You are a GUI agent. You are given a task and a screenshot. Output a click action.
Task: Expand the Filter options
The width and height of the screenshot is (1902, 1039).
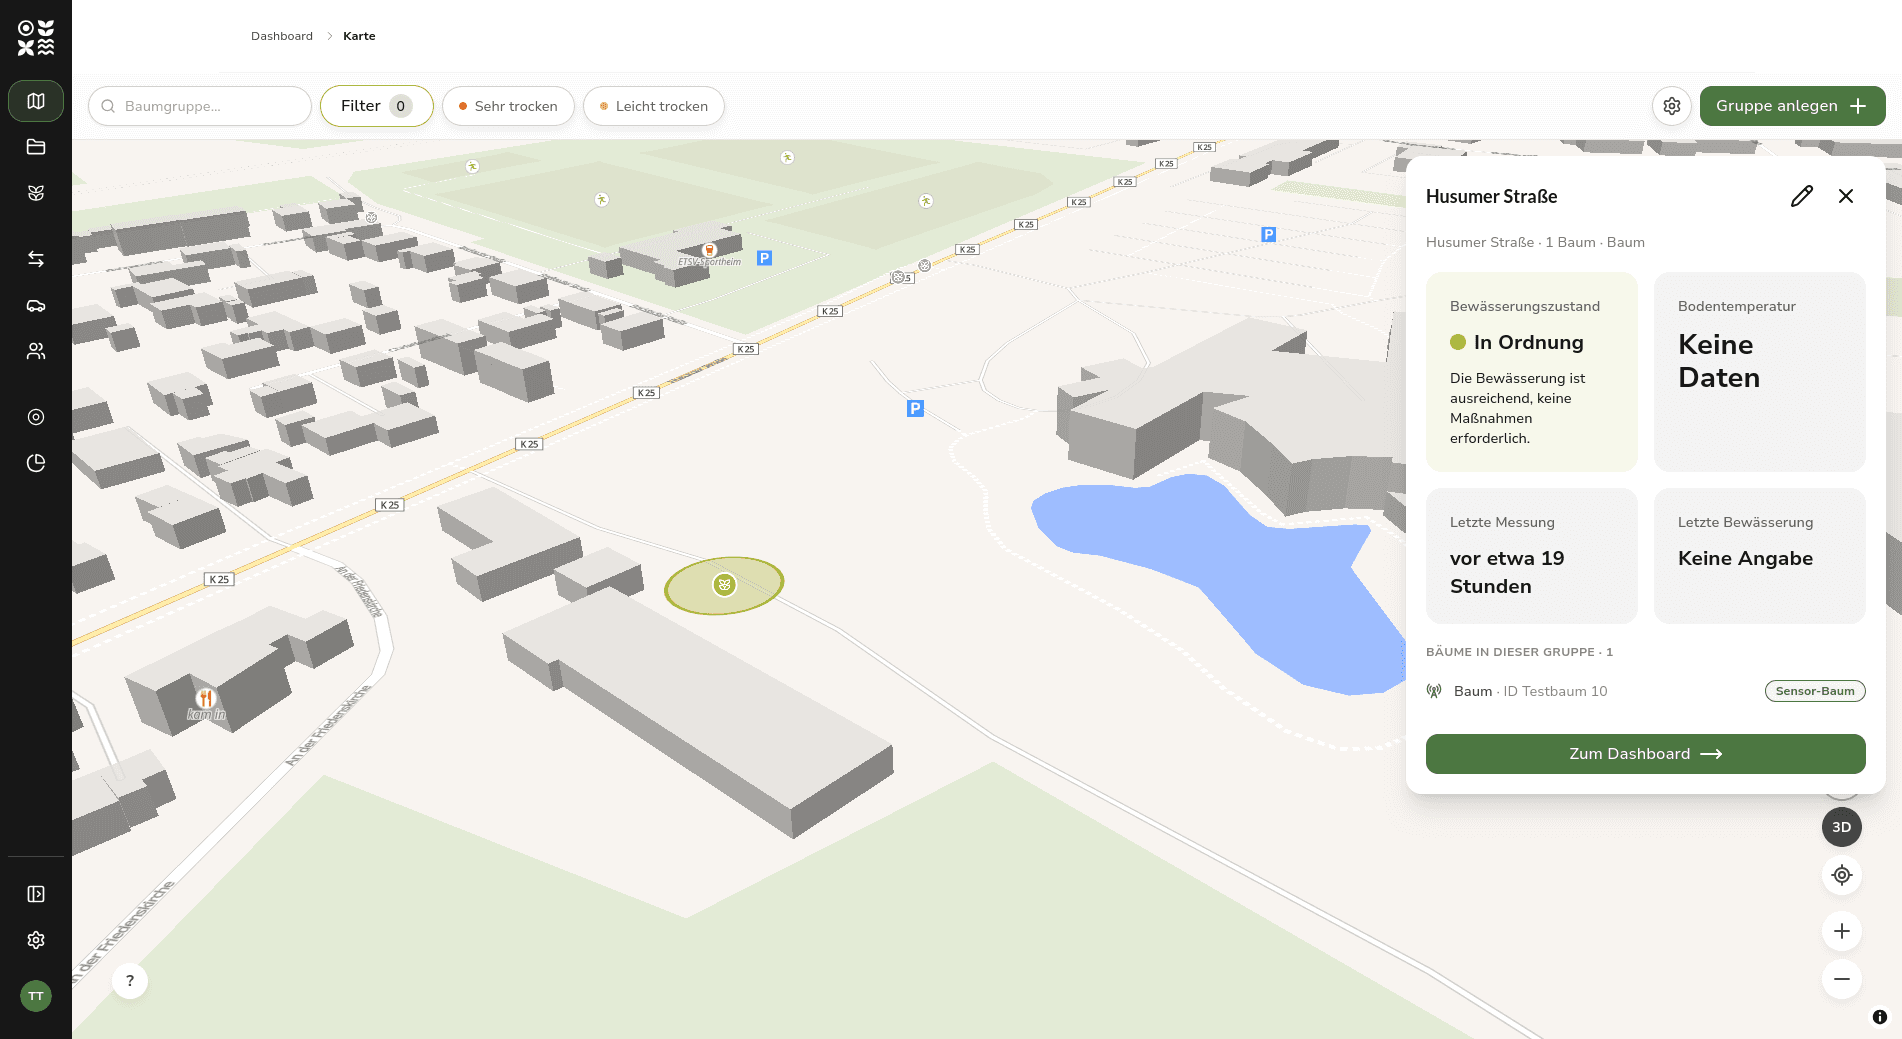tap(377, 106)
